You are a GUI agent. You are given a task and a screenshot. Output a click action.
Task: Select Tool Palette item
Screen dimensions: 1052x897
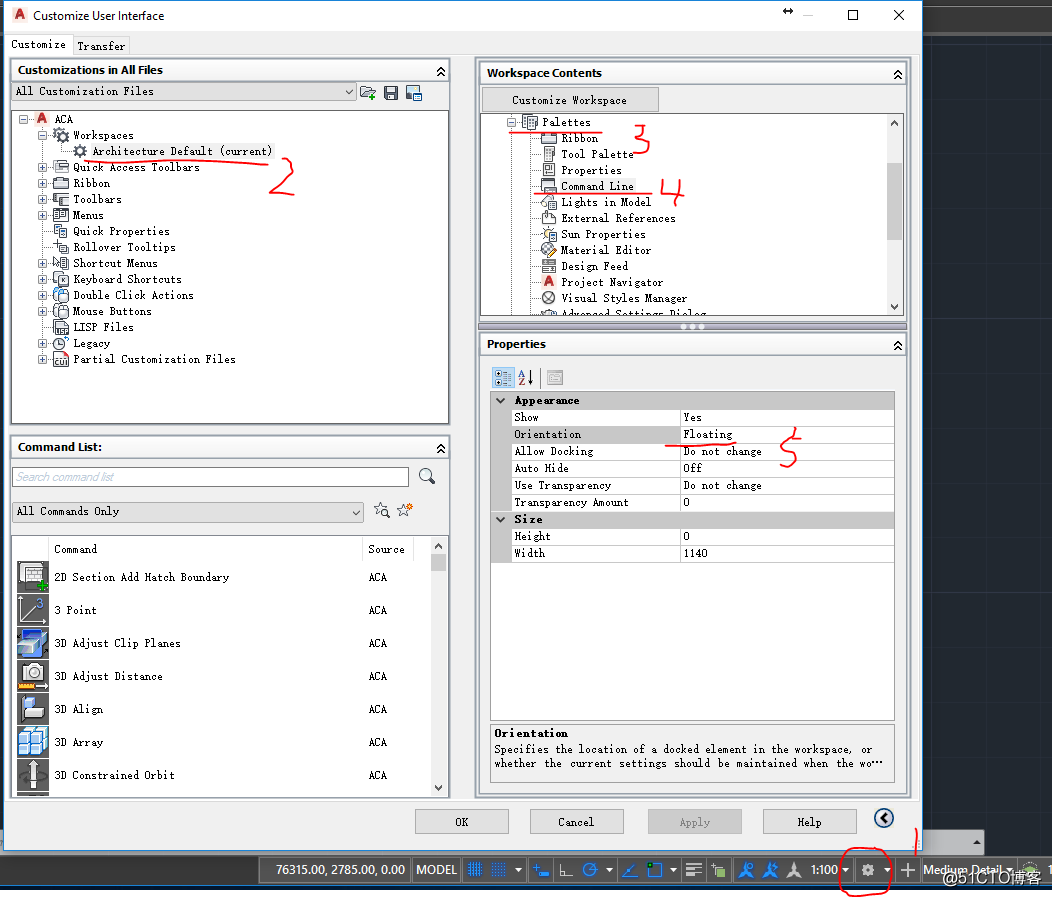tap(597, 154)
